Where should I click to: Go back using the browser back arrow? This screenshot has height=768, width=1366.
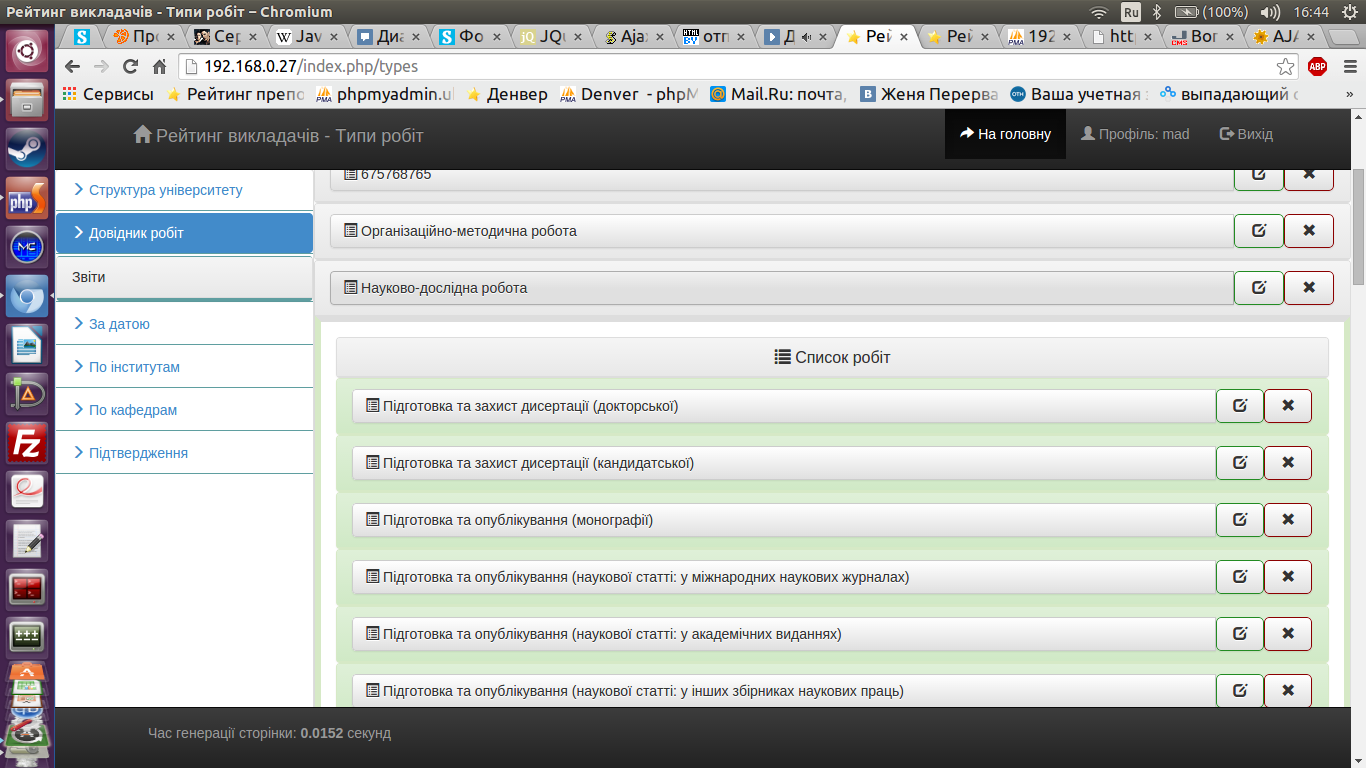pyautogui.click(x=72, y=67)
